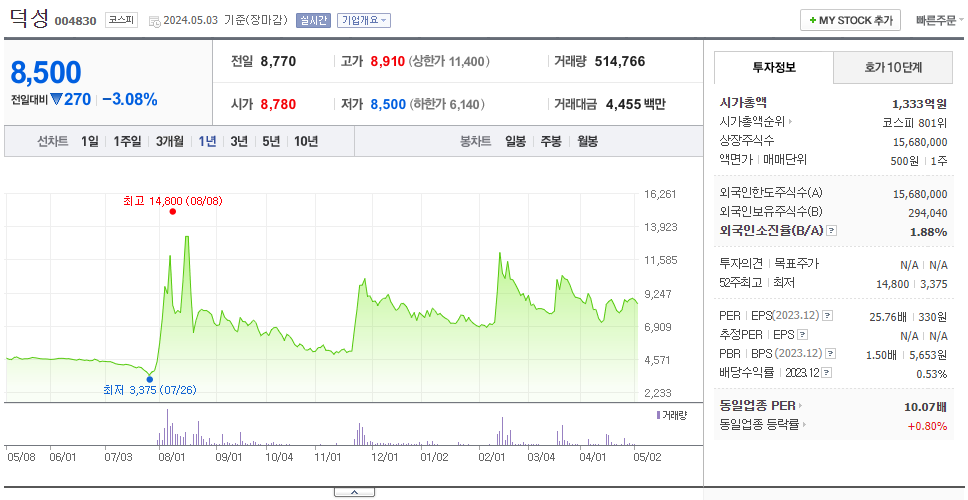Open the 동일업종 등락률 link
Screen dimensions: 968x500
(763, 425)
